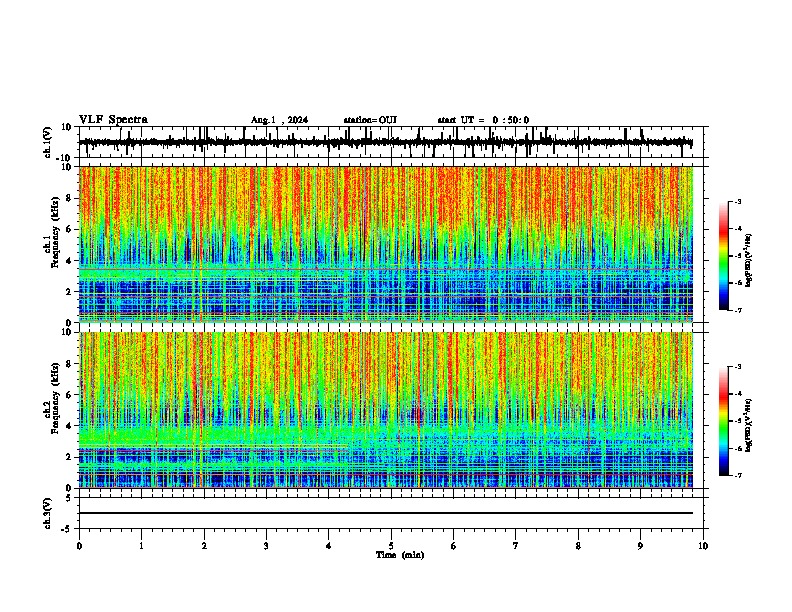Click the ch.2 spectrogram color scale bar
The width and height of the screenshot is (792, 612).
724,421
